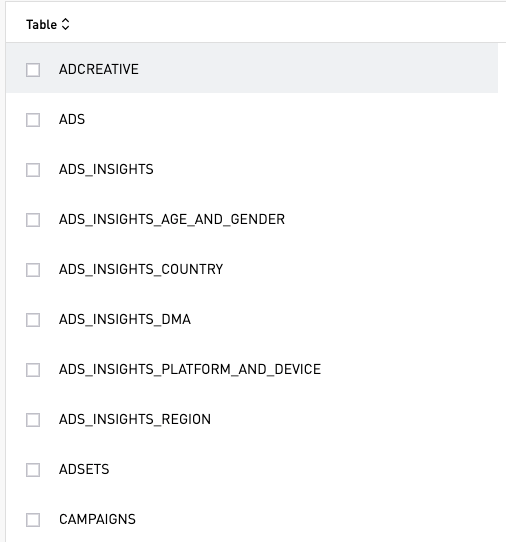
Task: Toggle the ADS_INSIGHTS_DMA checkbox
Action: tap(33, 320)
